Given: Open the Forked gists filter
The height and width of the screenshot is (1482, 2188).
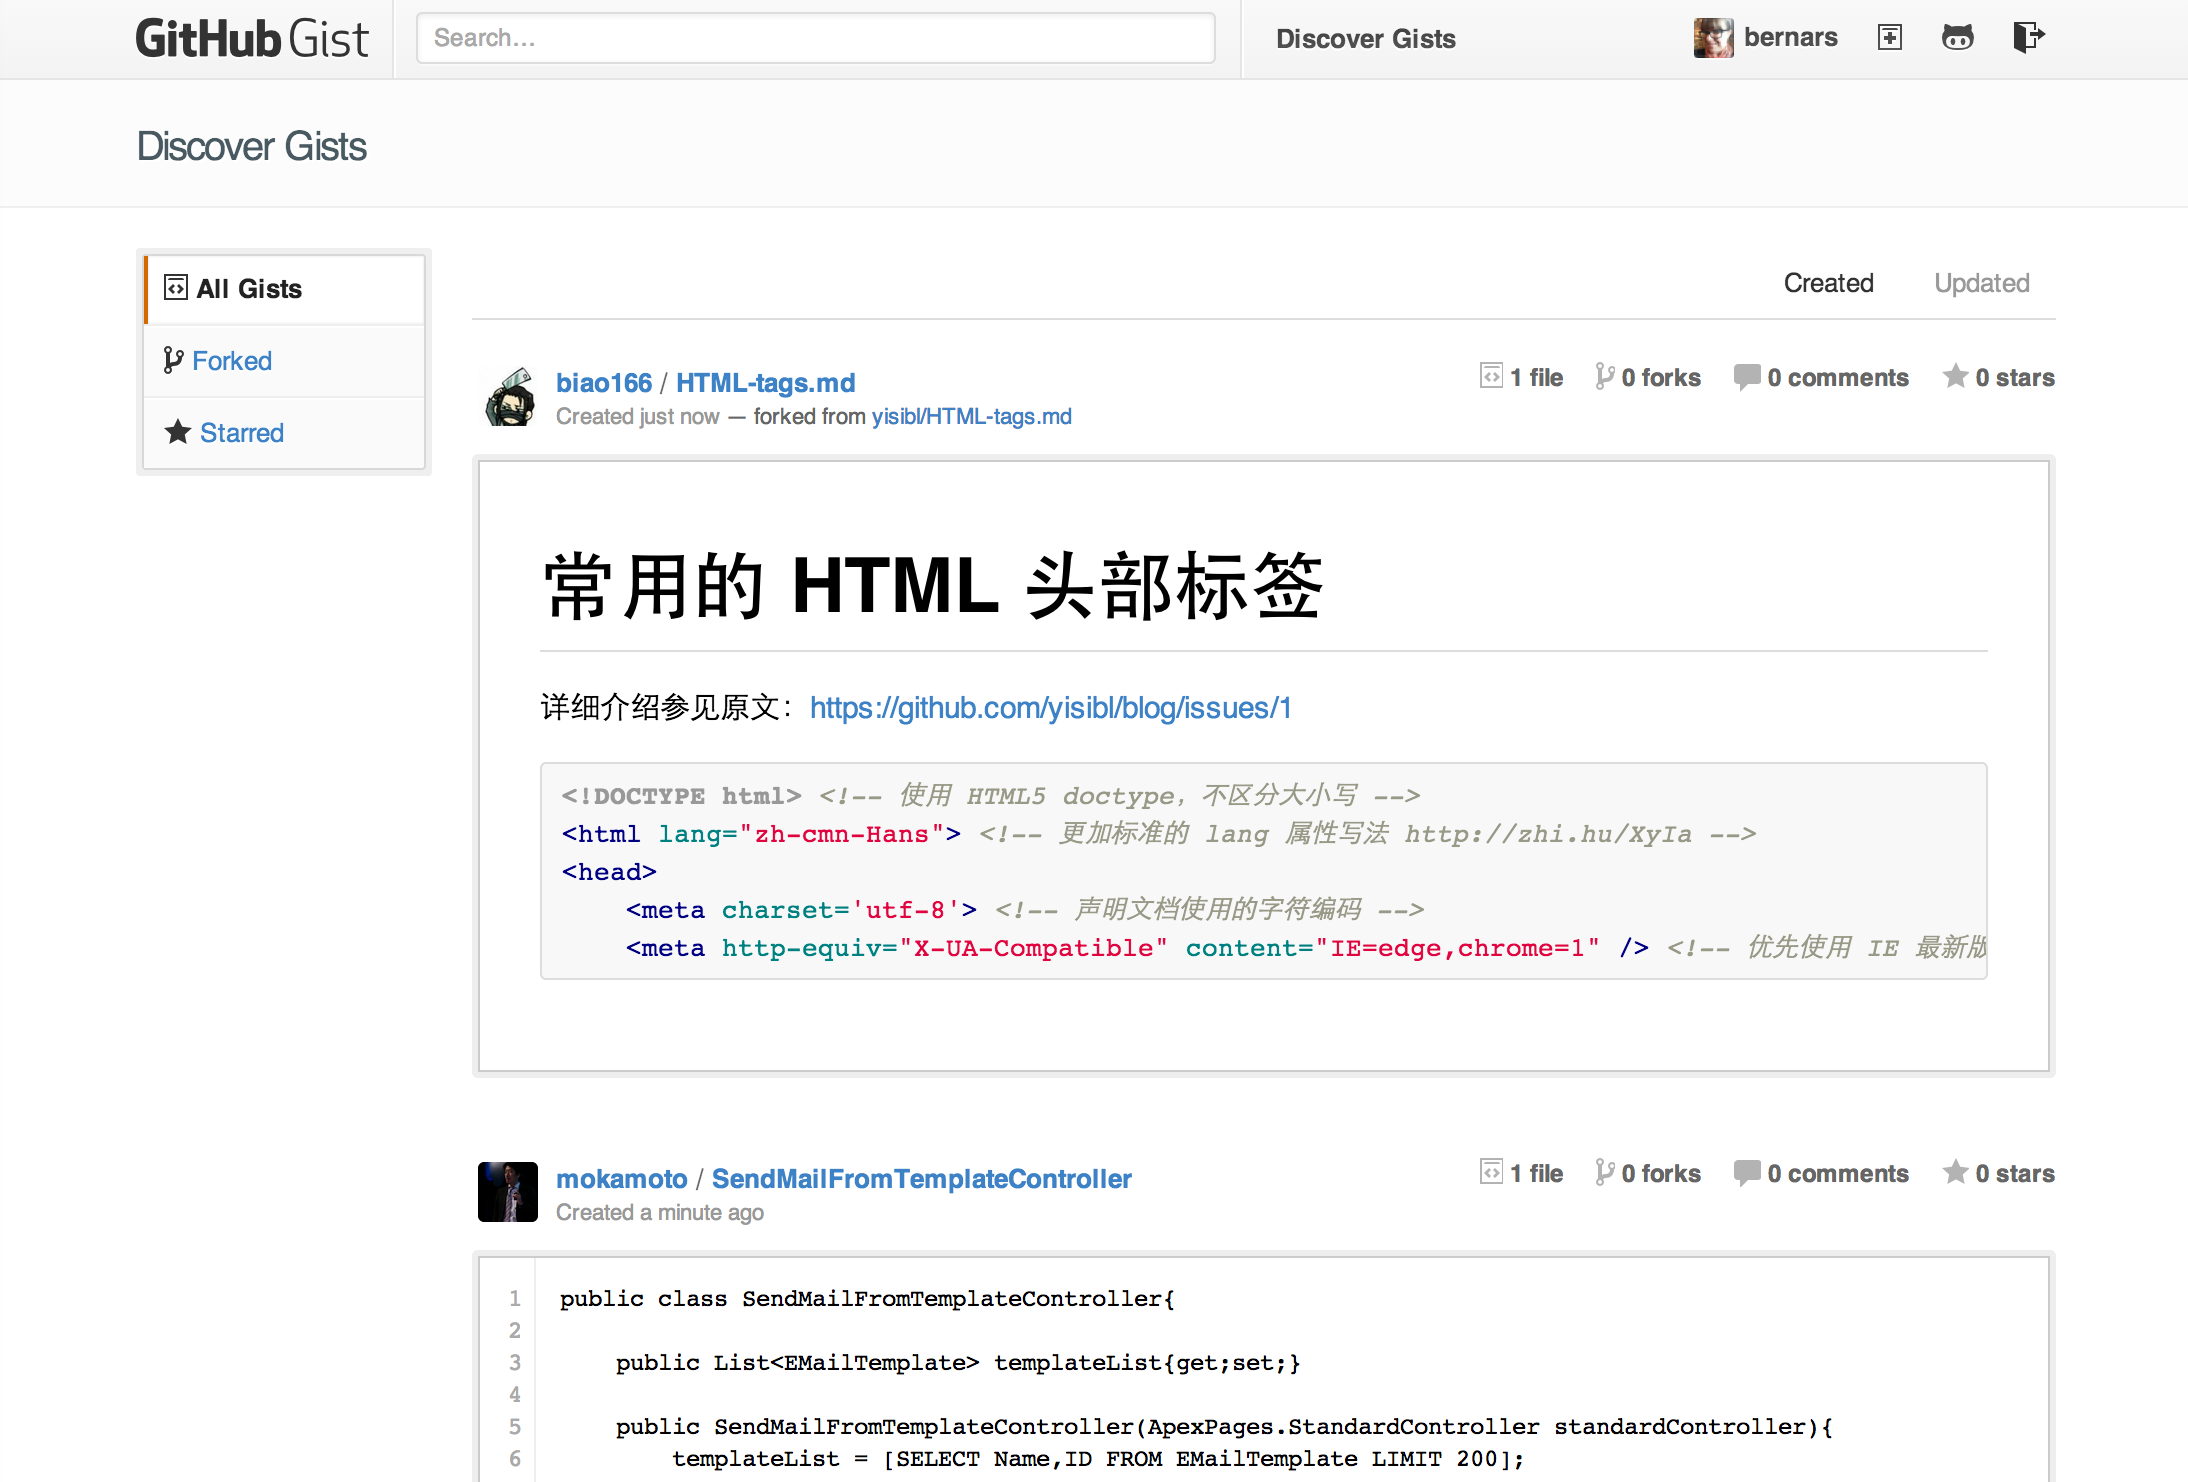Looking at the screenshot, I should (x=231, y=361).
